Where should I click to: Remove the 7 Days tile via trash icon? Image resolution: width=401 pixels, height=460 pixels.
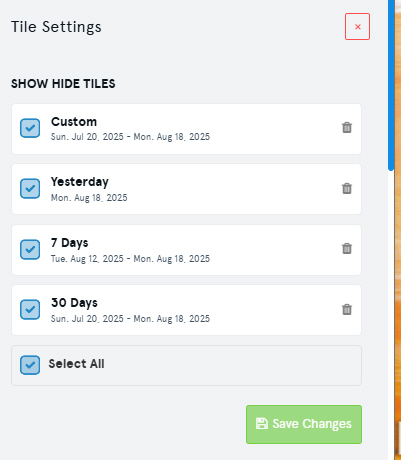(x=347, y=248)
